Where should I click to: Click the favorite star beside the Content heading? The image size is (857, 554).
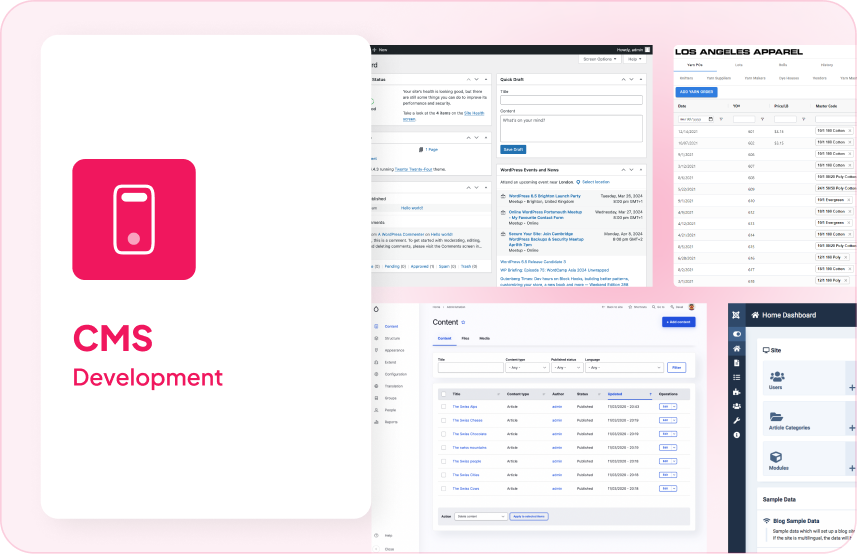click(x=463, y=323)
